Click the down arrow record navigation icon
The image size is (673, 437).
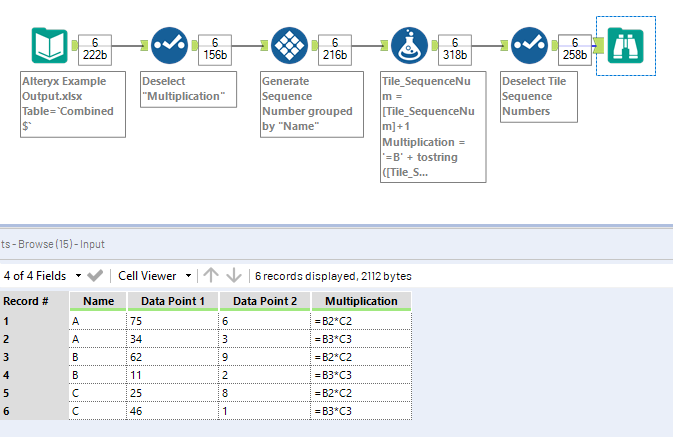coord(234,275)
